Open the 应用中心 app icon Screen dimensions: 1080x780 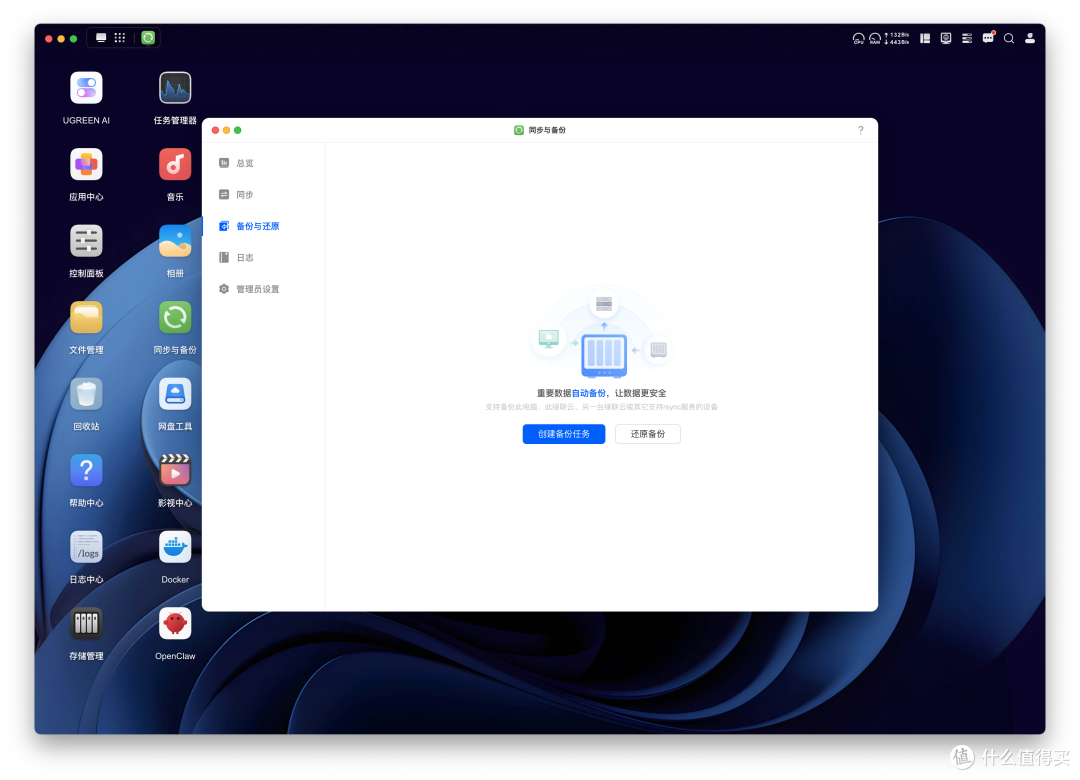(86, 165)
